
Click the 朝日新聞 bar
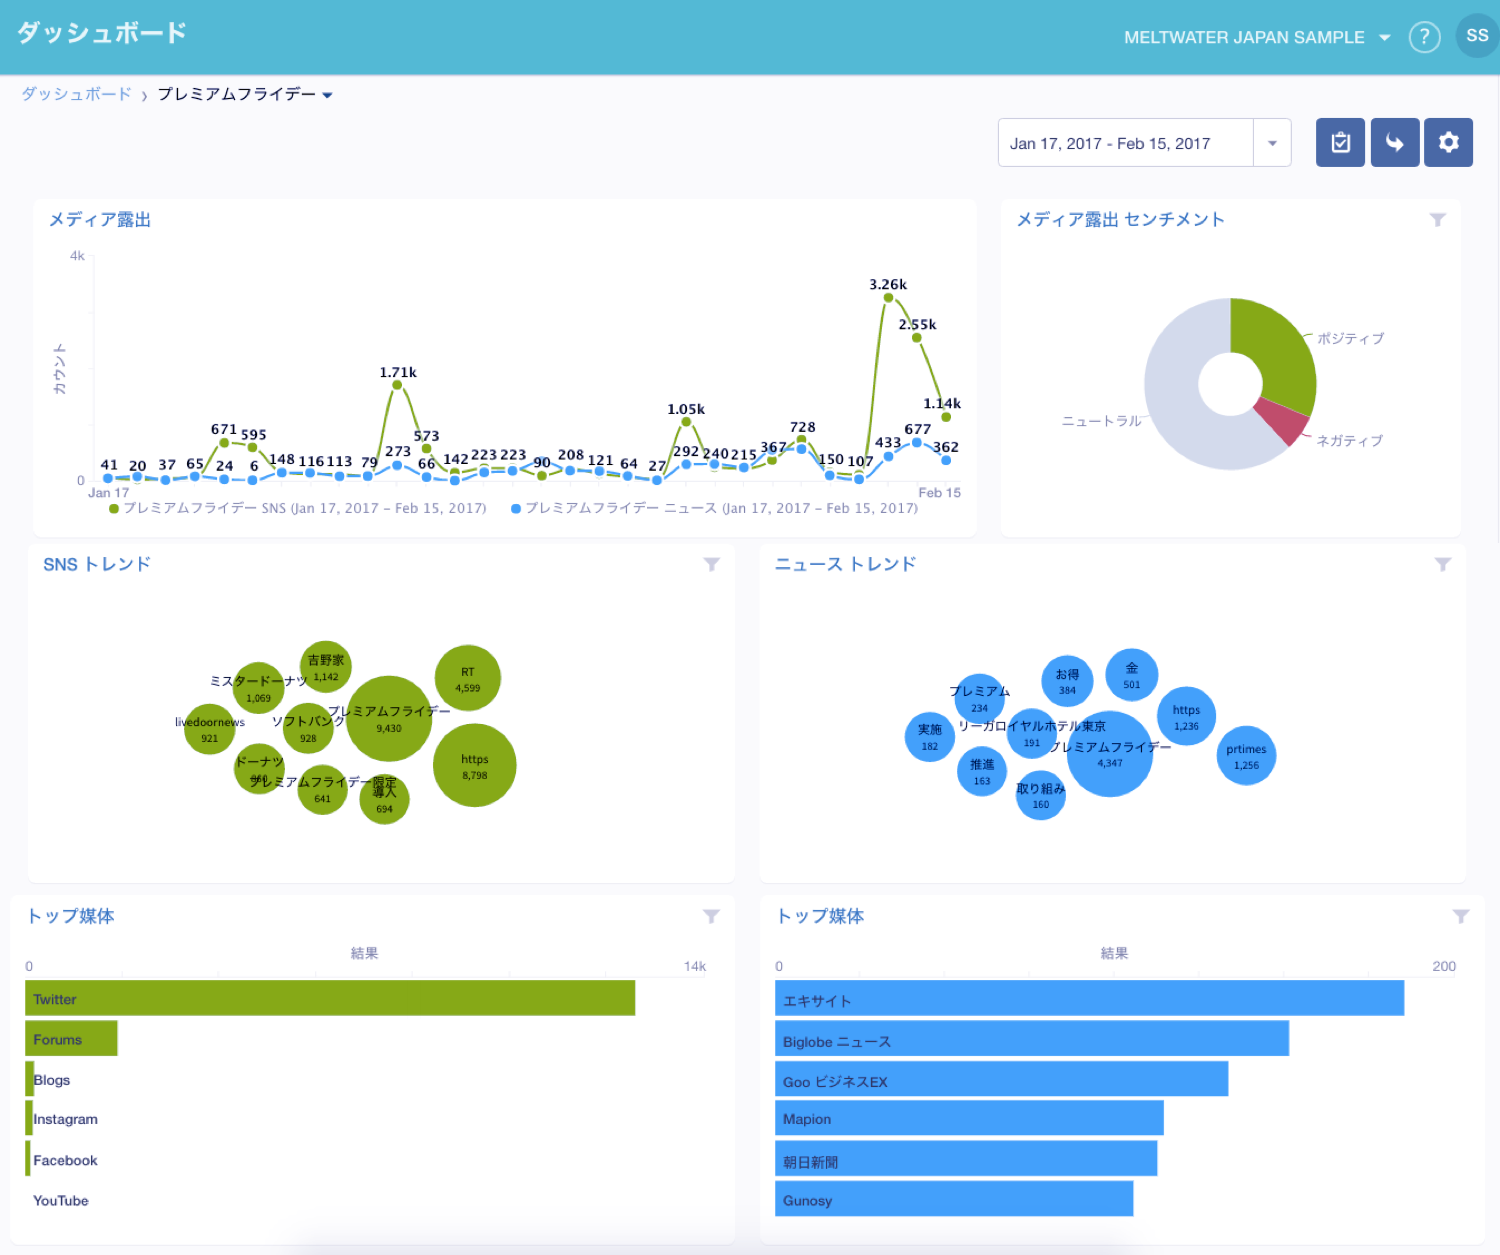pyautogui.click(x=966, y=1158)
